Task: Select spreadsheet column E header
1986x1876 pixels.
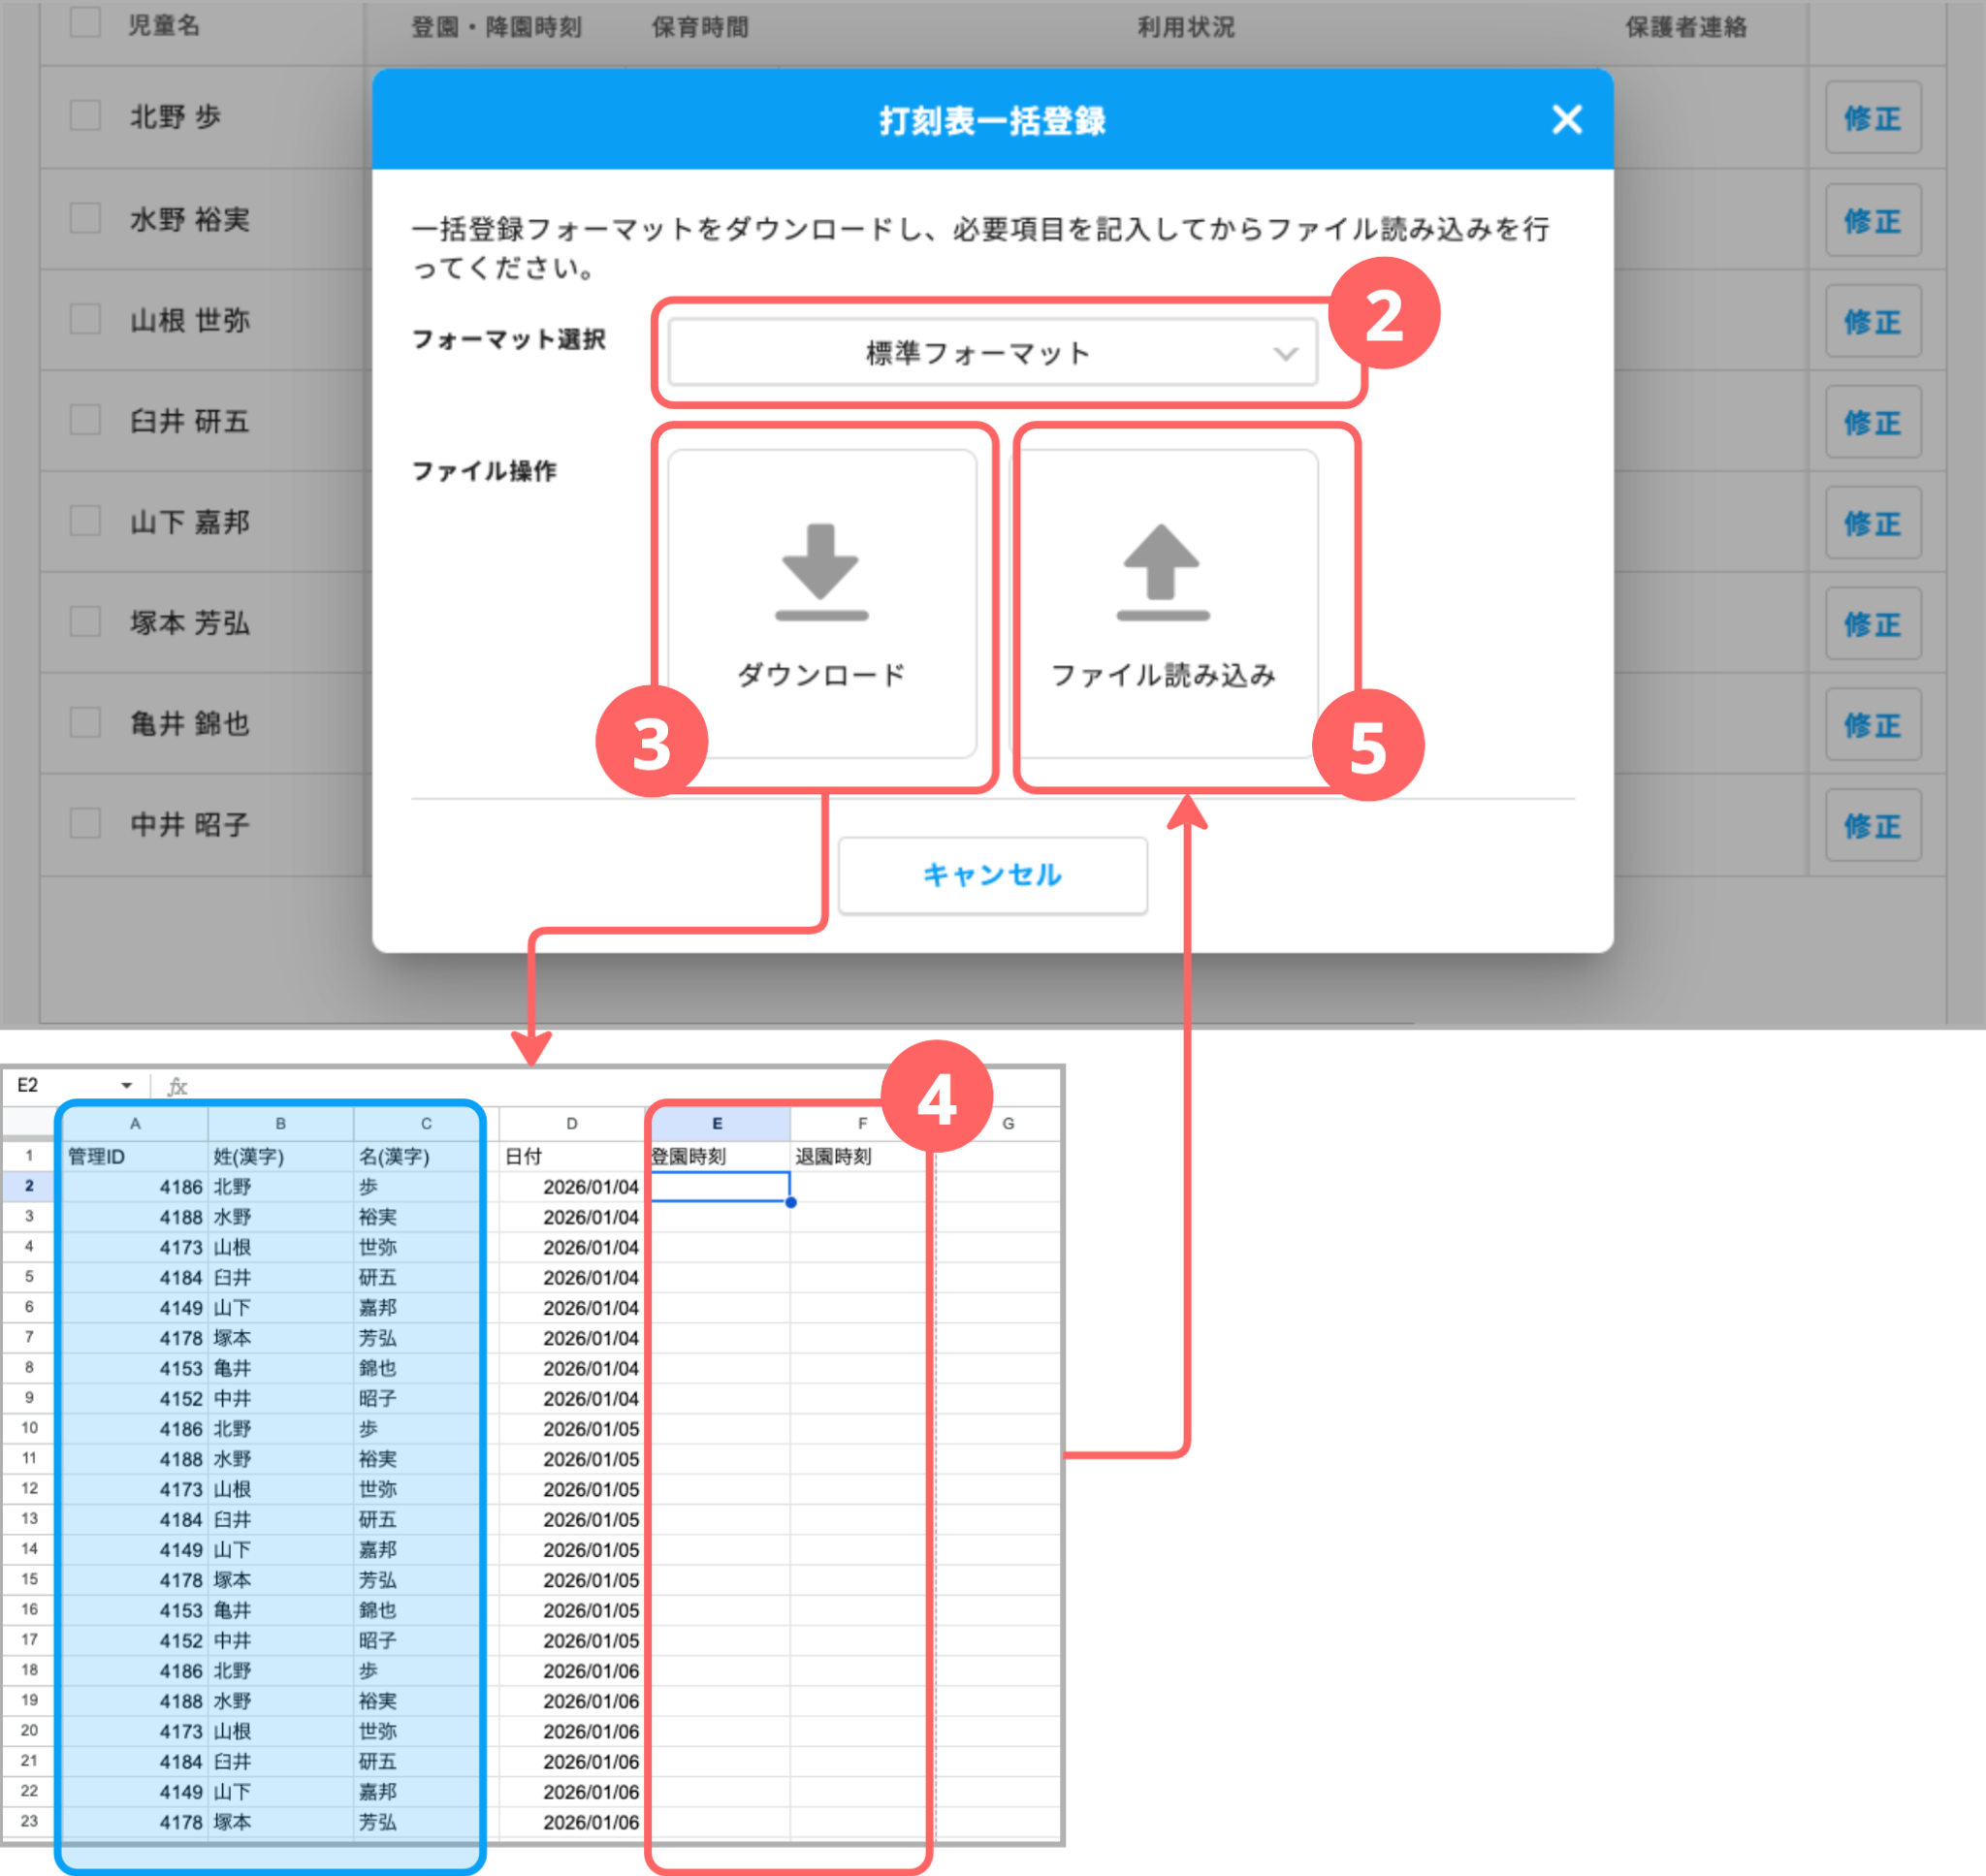Action: 717,1124
